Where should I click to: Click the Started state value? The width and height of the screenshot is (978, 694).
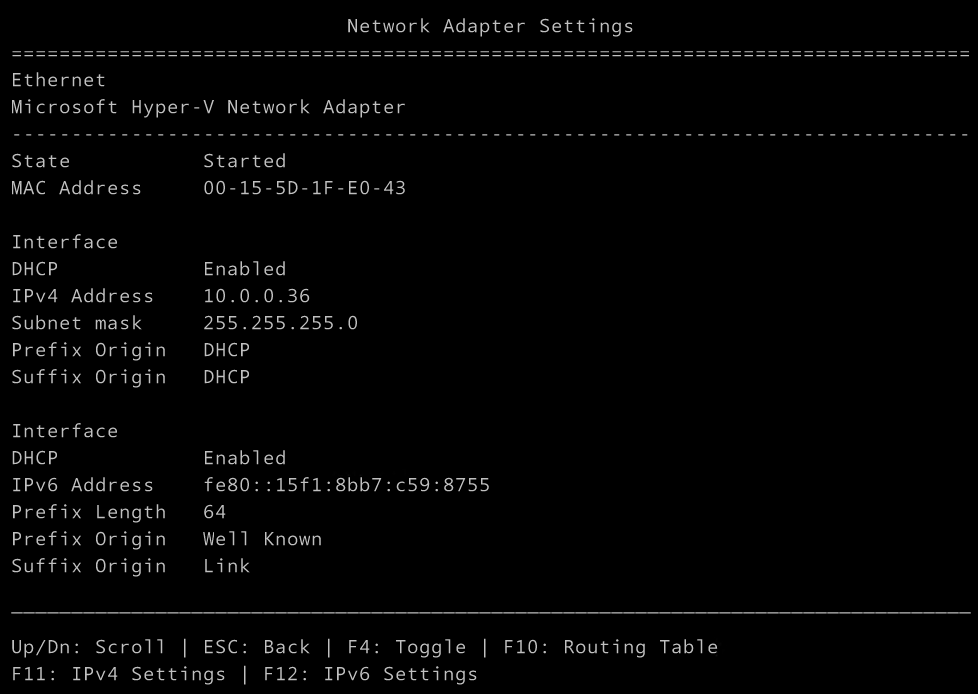point(244,161)
